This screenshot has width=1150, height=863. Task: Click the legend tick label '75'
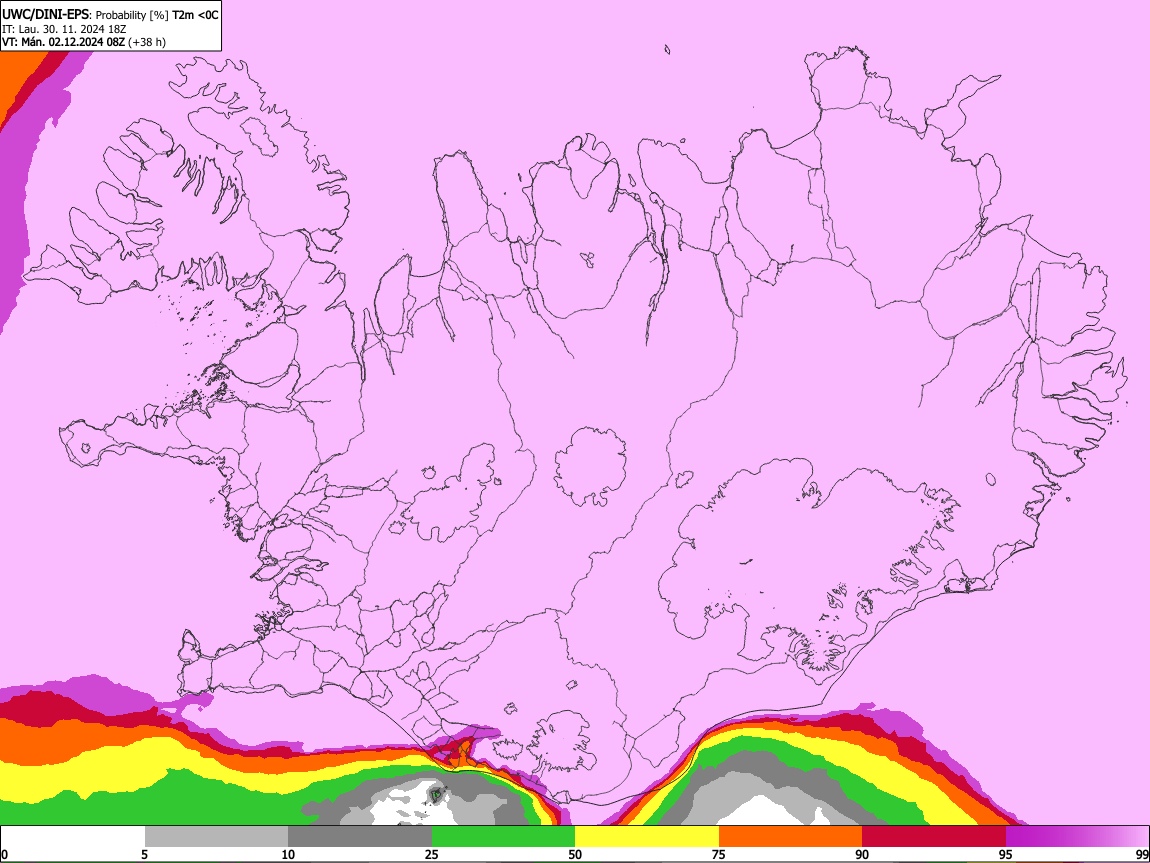click(x=719, y=855)
